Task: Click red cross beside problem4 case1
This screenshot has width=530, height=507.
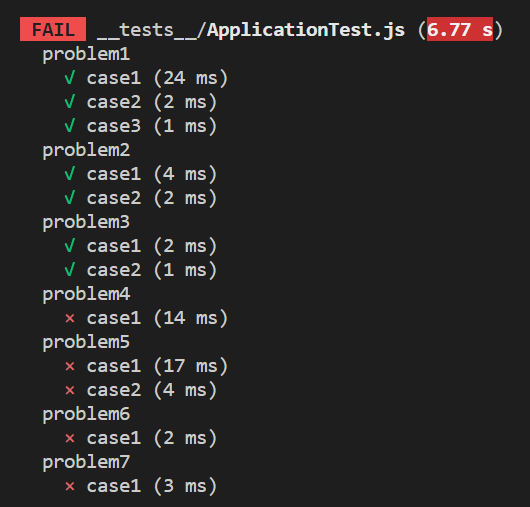Action: click(70, 318)
